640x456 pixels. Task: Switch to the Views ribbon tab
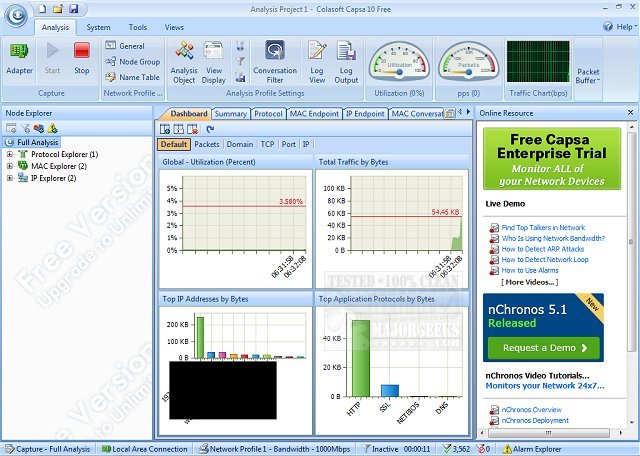[x=174, y=27]
